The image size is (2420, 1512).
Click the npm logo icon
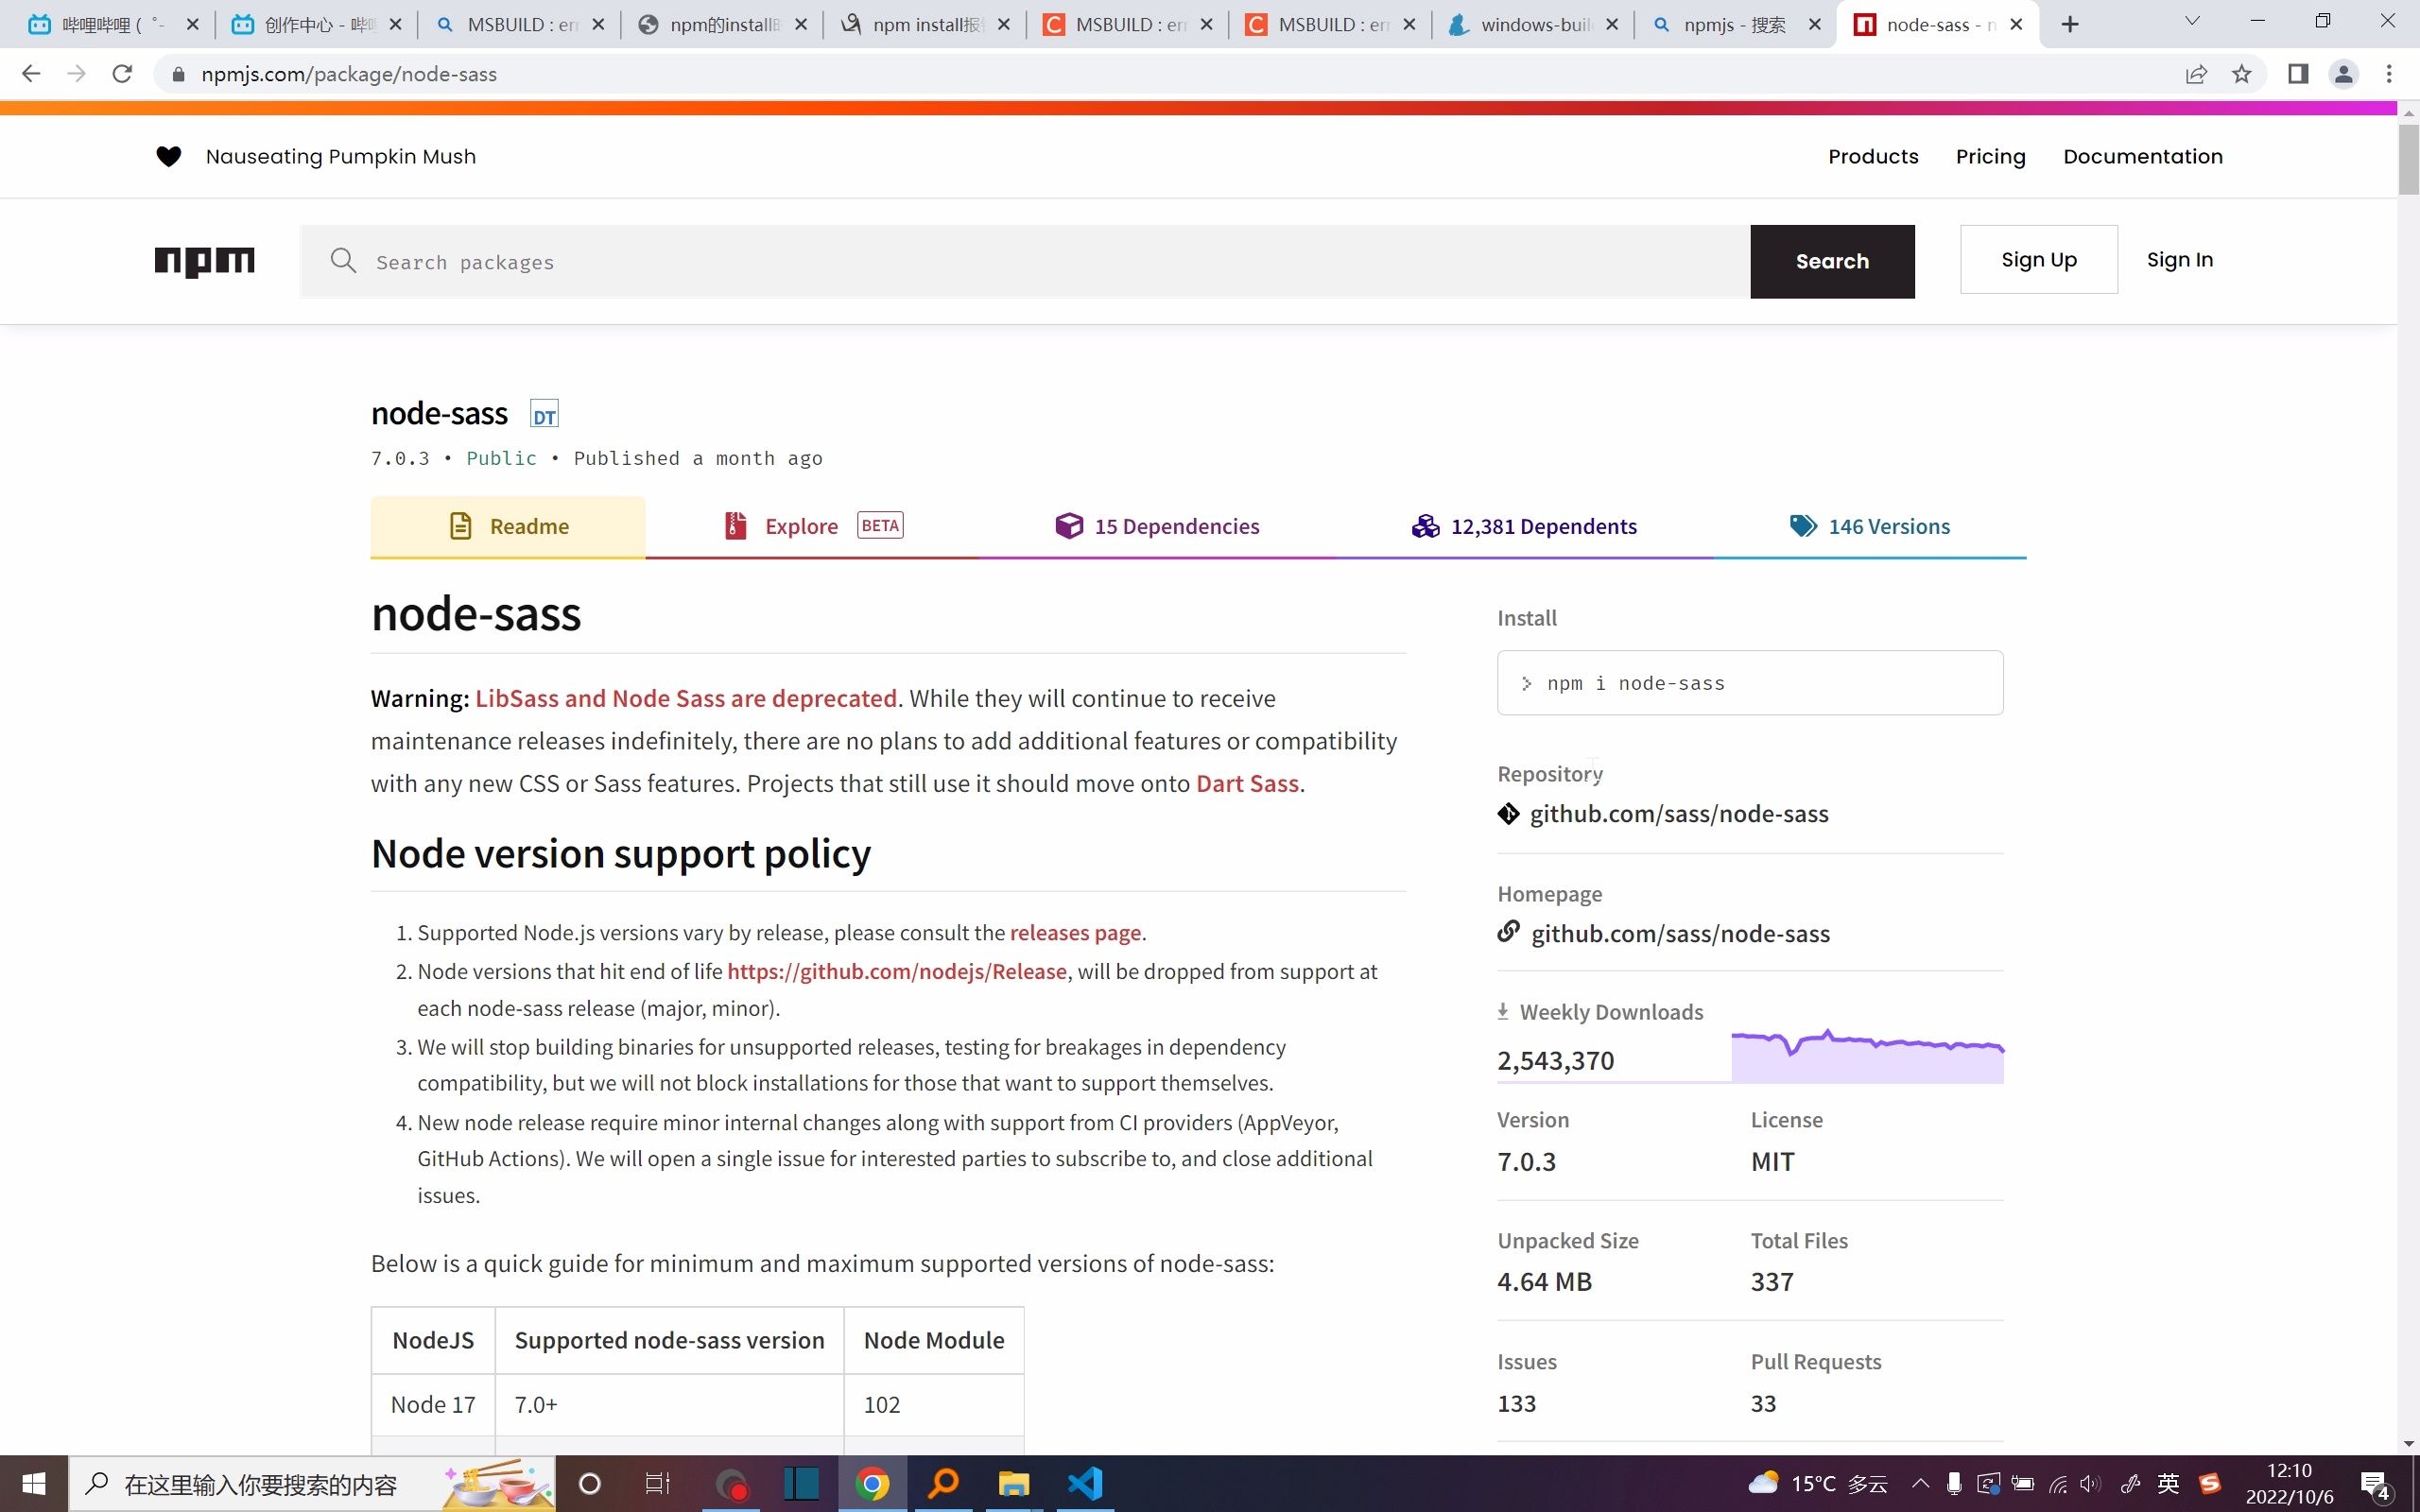[x=204, y=261]
